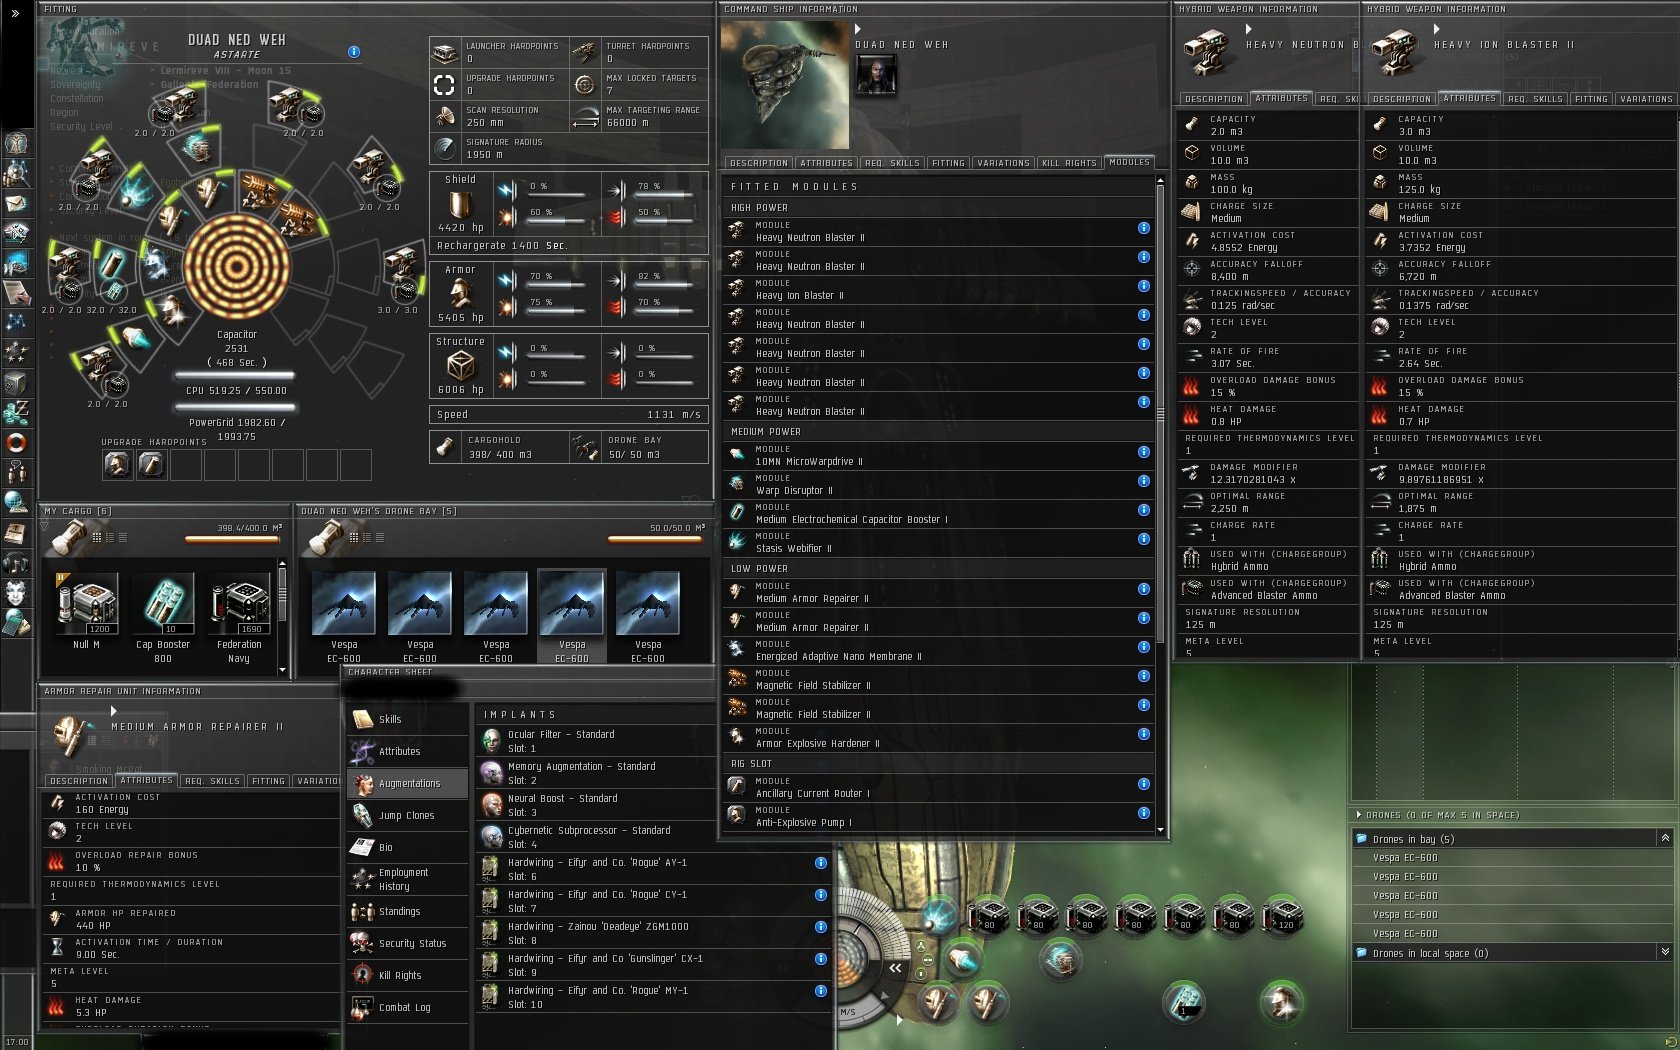This screenshot has width=1680, height=1050.
Task: Open the Kill Rights tab in Command Ship Information
Action: click(1069, 163)
